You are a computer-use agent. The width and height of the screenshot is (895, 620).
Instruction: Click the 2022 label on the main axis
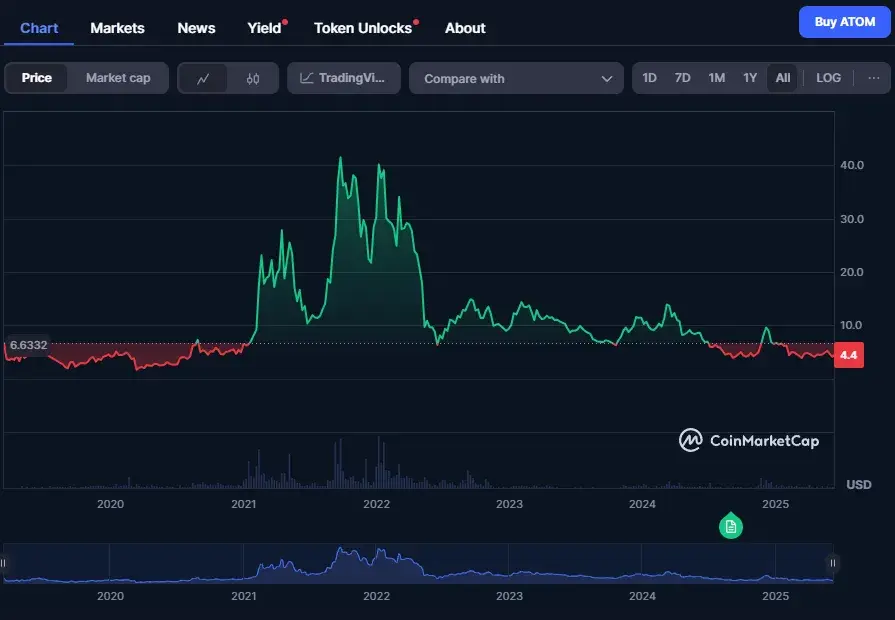(x=376, y=504)
